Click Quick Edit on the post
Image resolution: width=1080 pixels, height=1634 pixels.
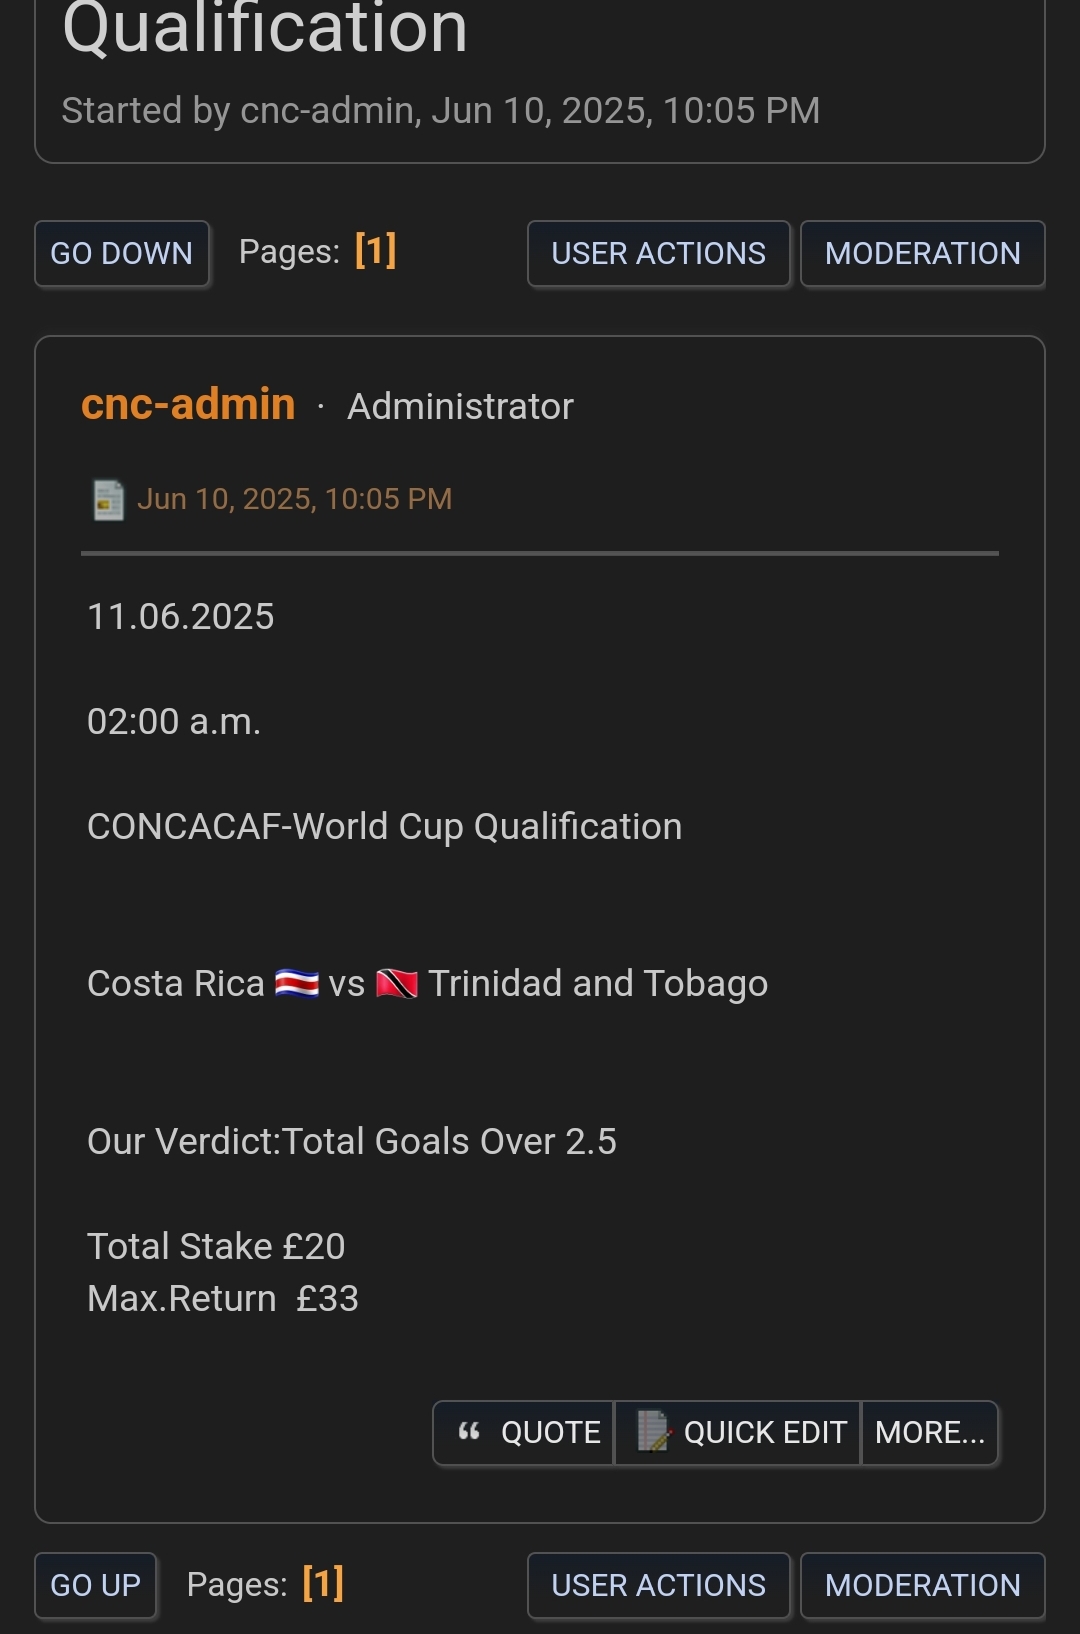tap(738, 1433)
